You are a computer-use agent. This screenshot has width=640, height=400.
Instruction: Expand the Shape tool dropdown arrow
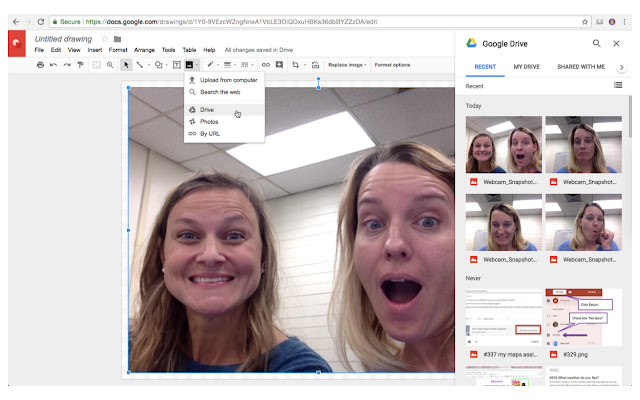click(167, 65)
